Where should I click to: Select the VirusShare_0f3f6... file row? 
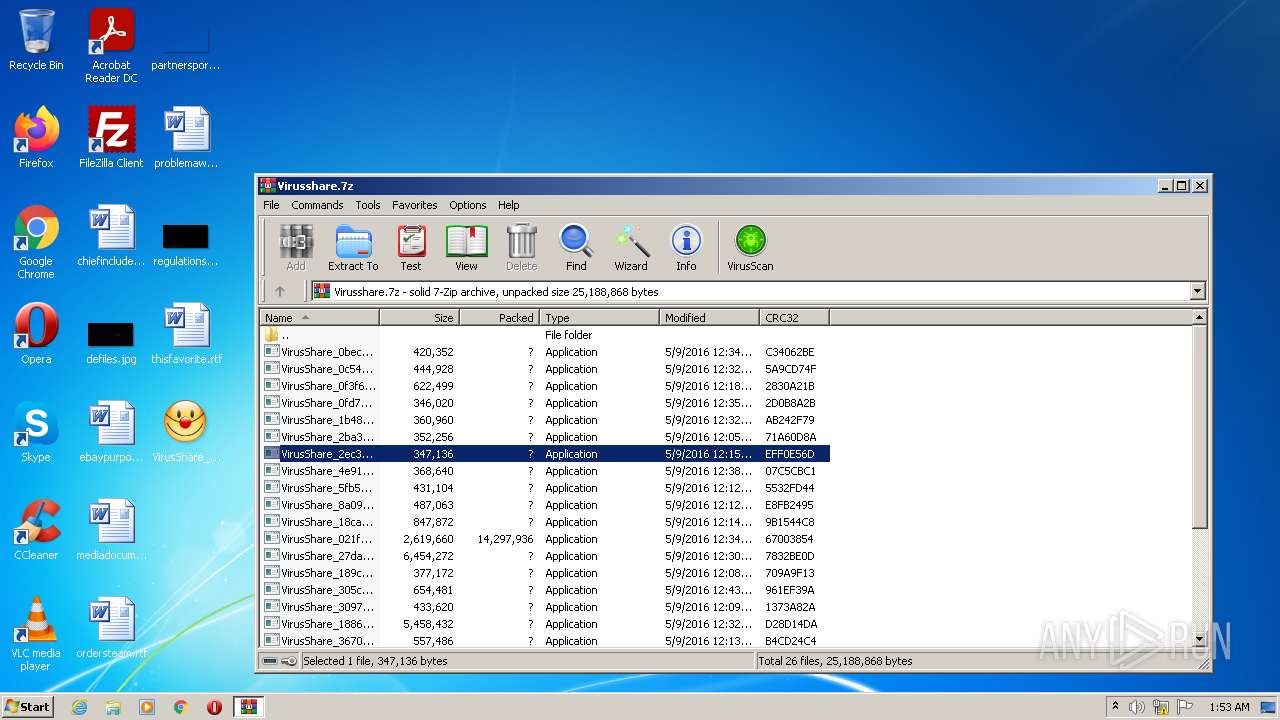[545, 386]
